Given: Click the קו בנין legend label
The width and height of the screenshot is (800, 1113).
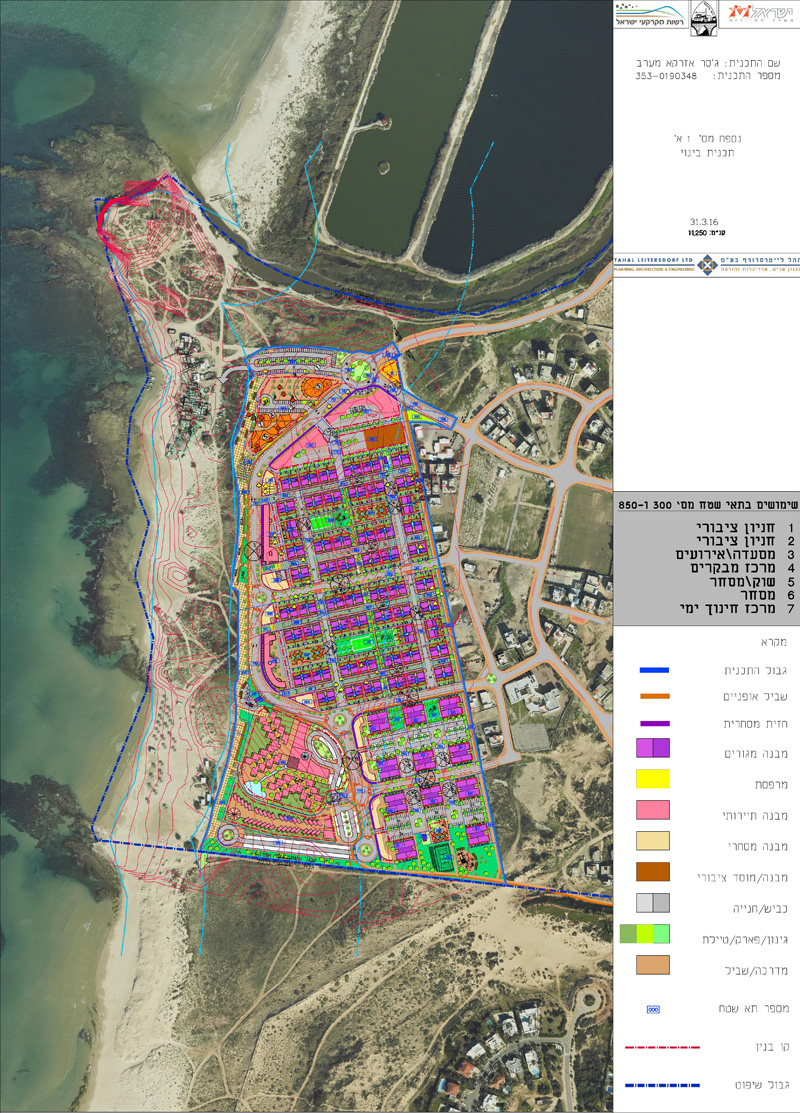Looking at the screenshot, I should [x=772, y=1047].
